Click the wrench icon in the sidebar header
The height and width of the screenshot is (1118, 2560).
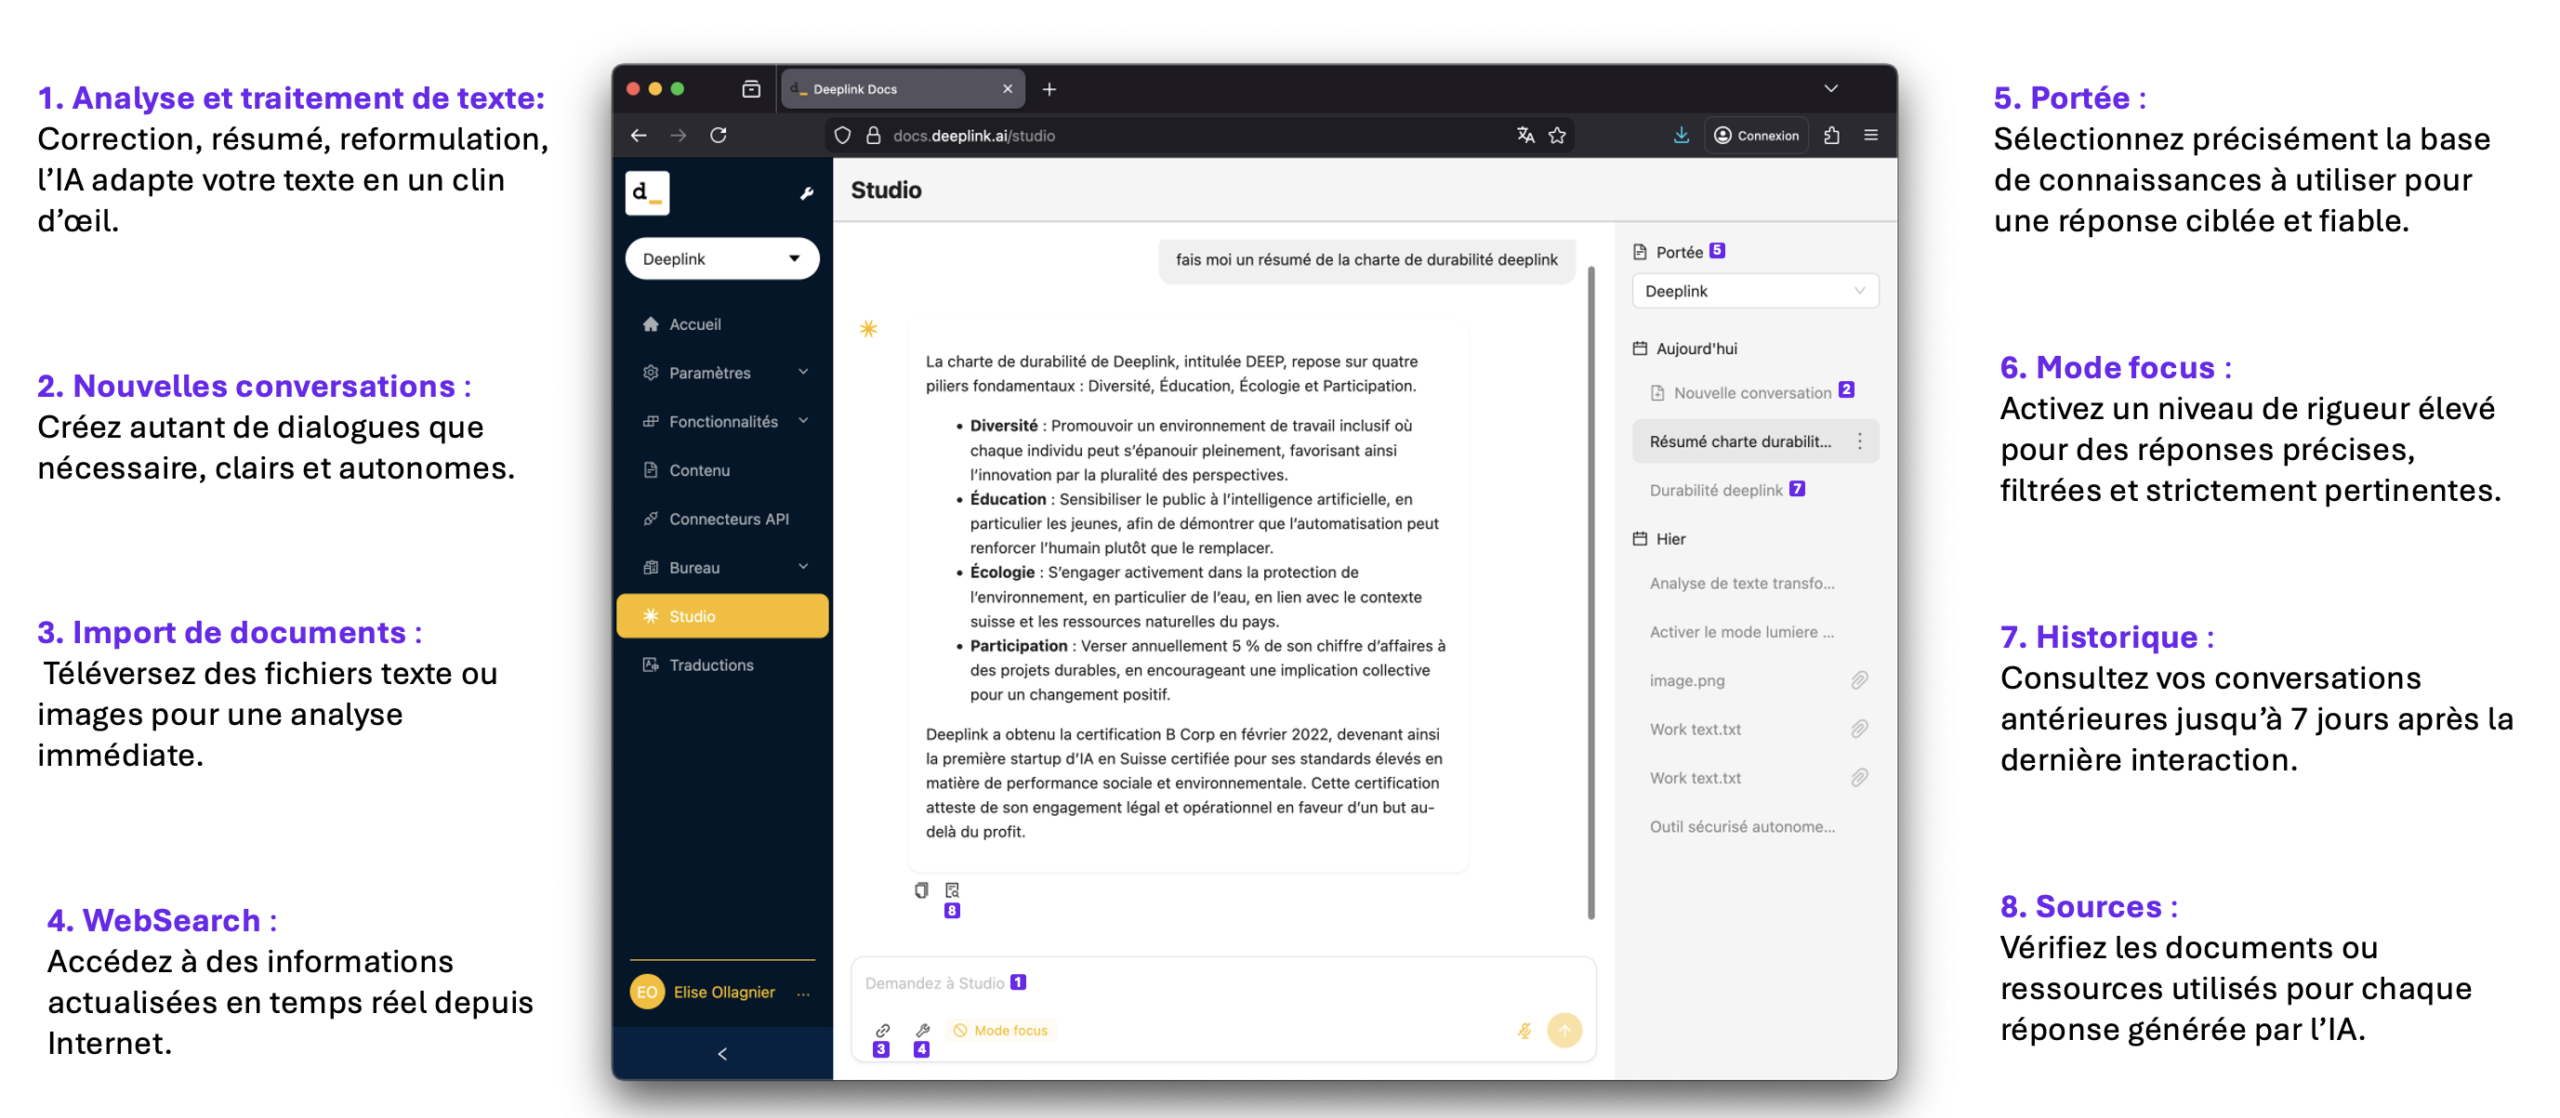[806, 193]
